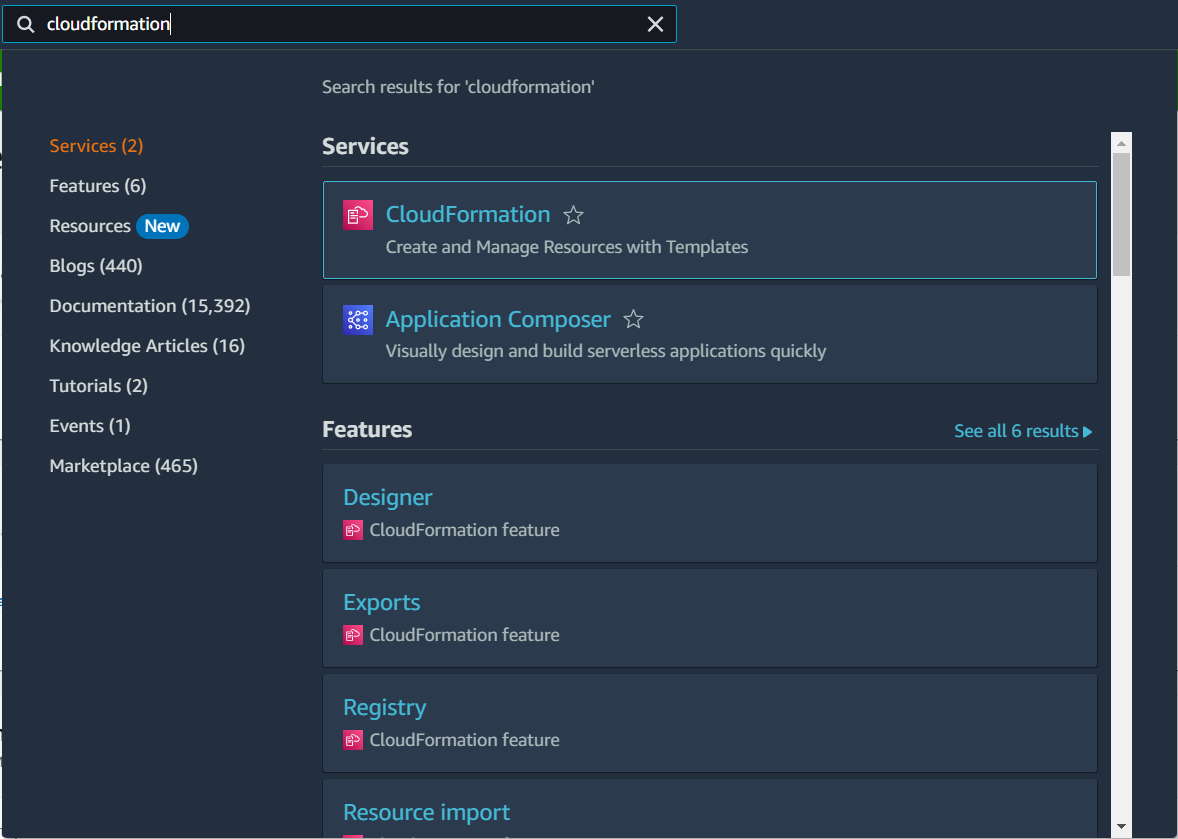Open the Designer feature link
The height and width of the screenshot is (839, 1178).
click(387, 497)
